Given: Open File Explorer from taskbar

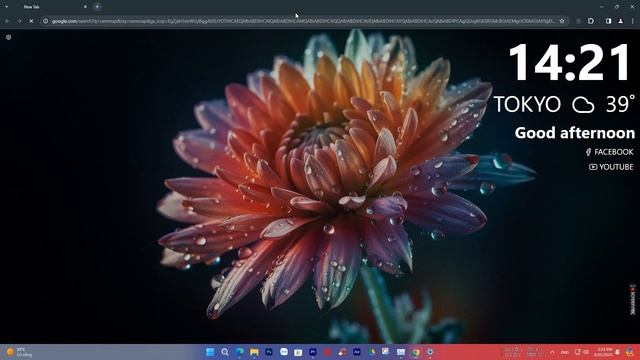Looking at the screenshot, I should point(254,352).
